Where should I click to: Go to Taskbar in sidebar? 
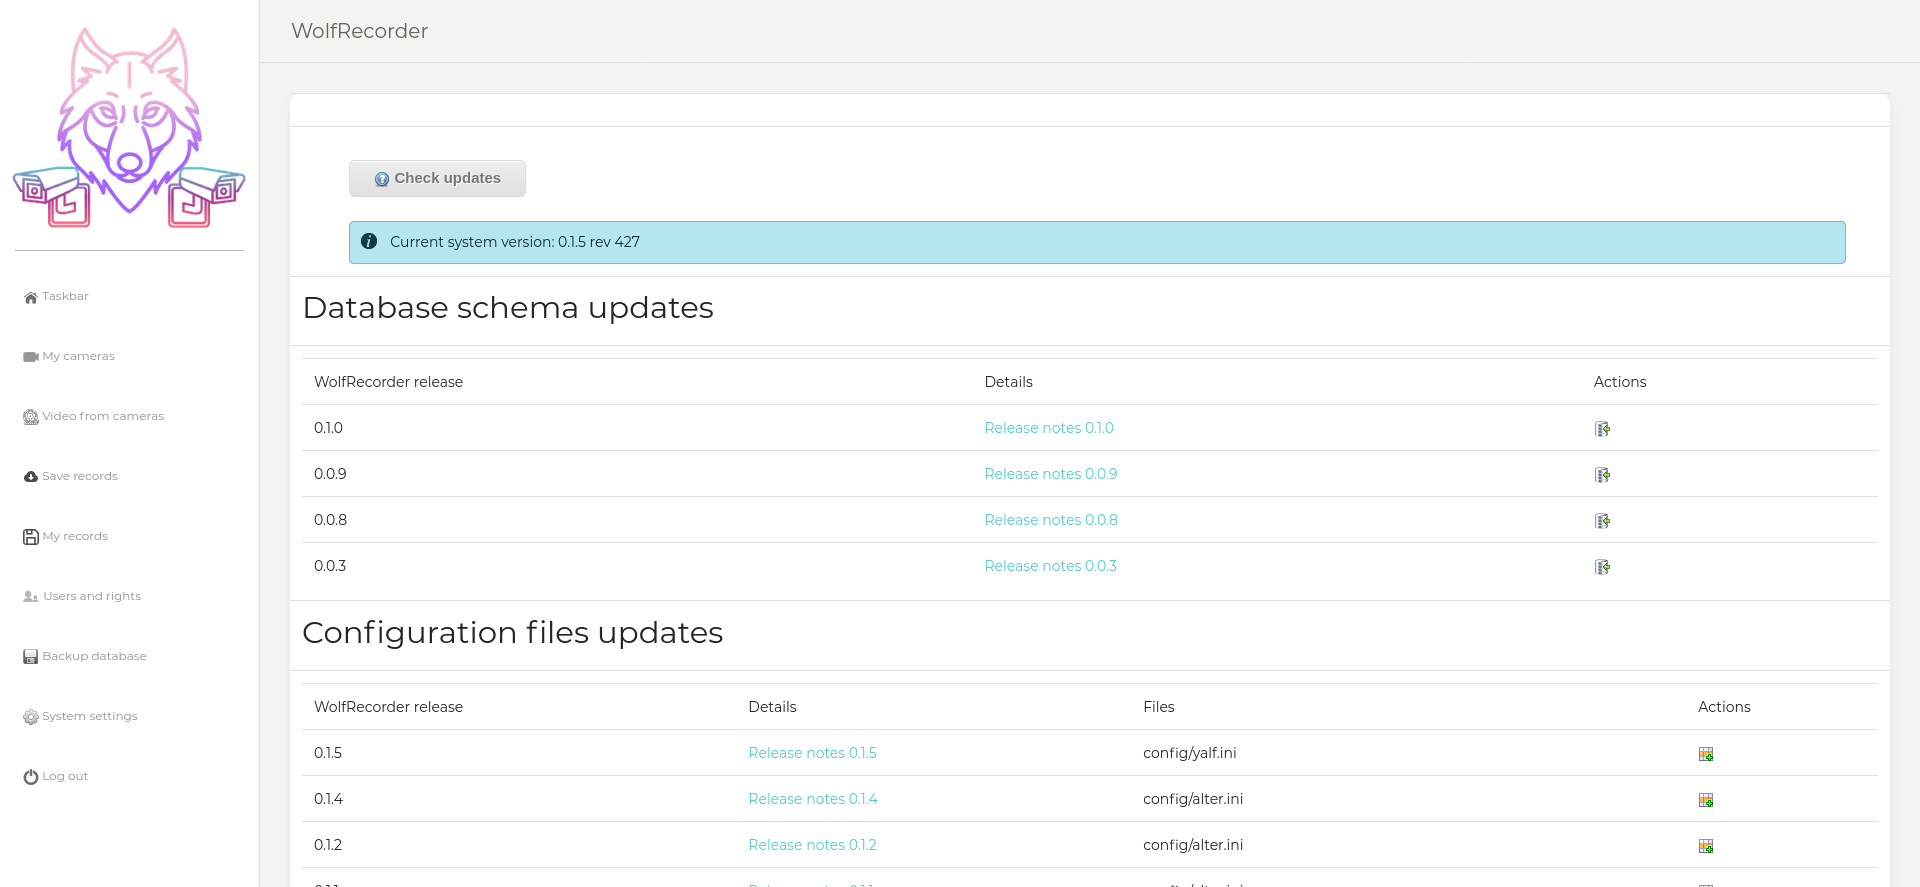(x=65, y=297)
